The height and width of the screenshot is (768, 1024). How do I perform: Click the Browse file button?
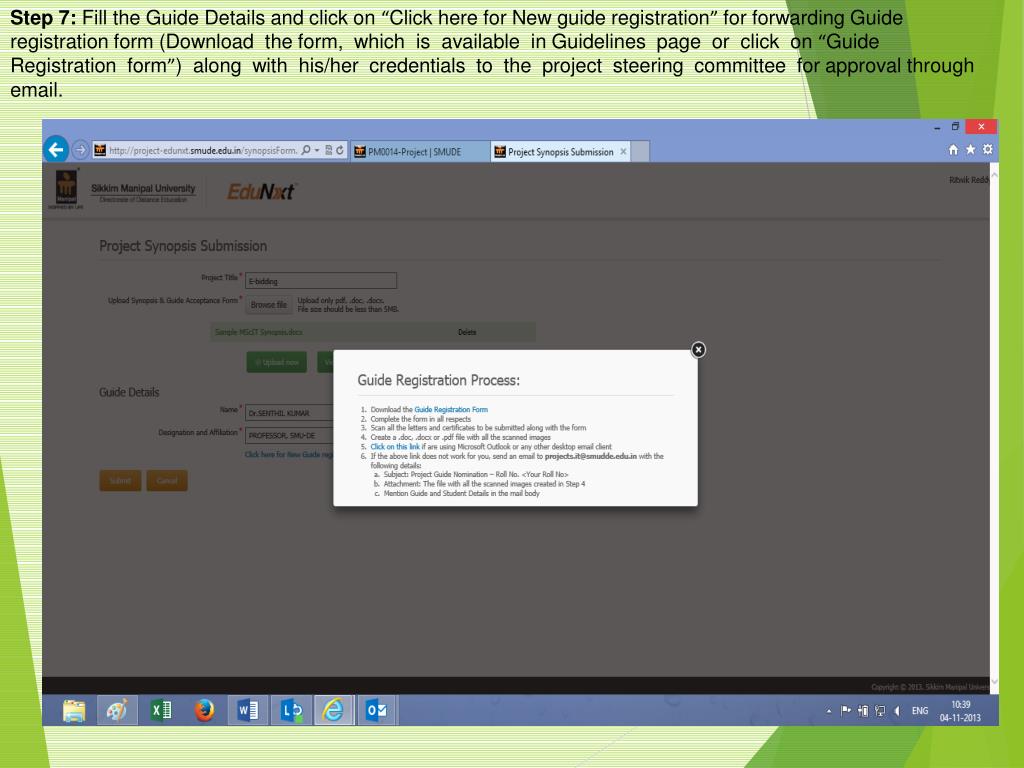point(268,304)
